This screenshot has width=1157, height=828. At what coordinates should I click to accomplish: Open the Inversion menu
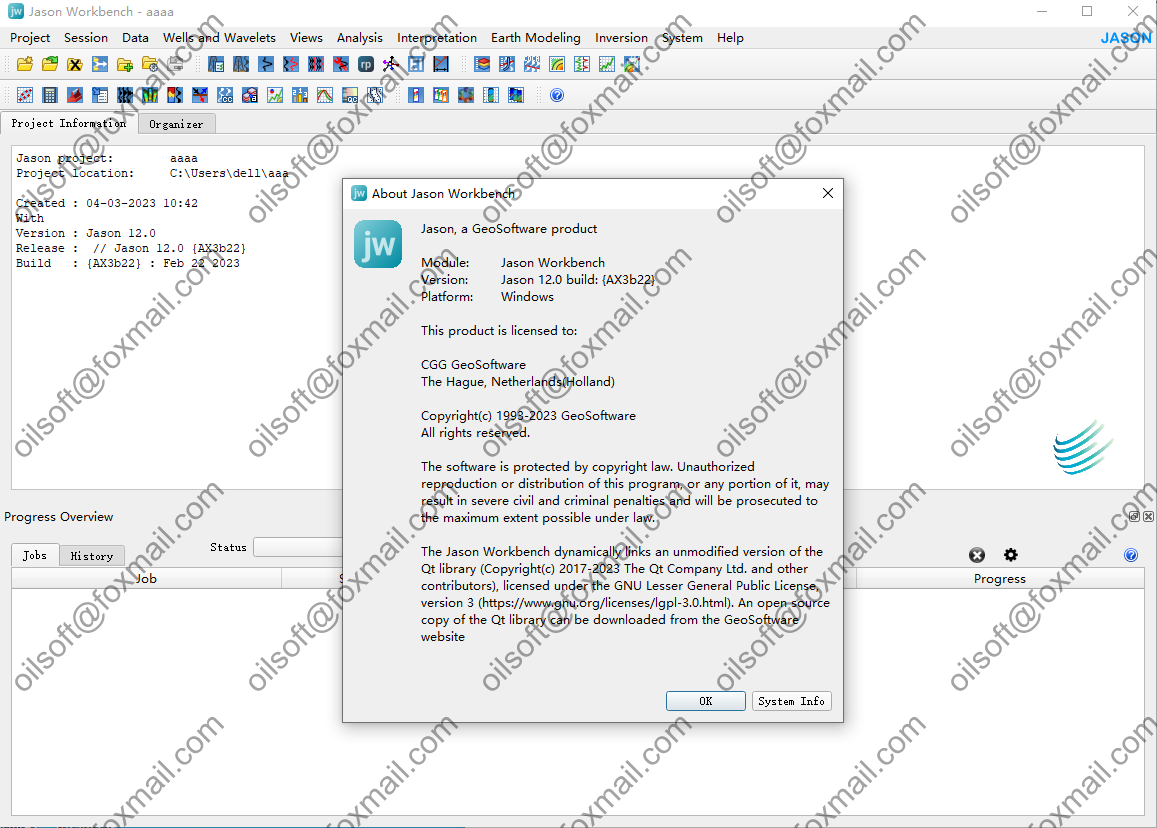click(621, 38)
